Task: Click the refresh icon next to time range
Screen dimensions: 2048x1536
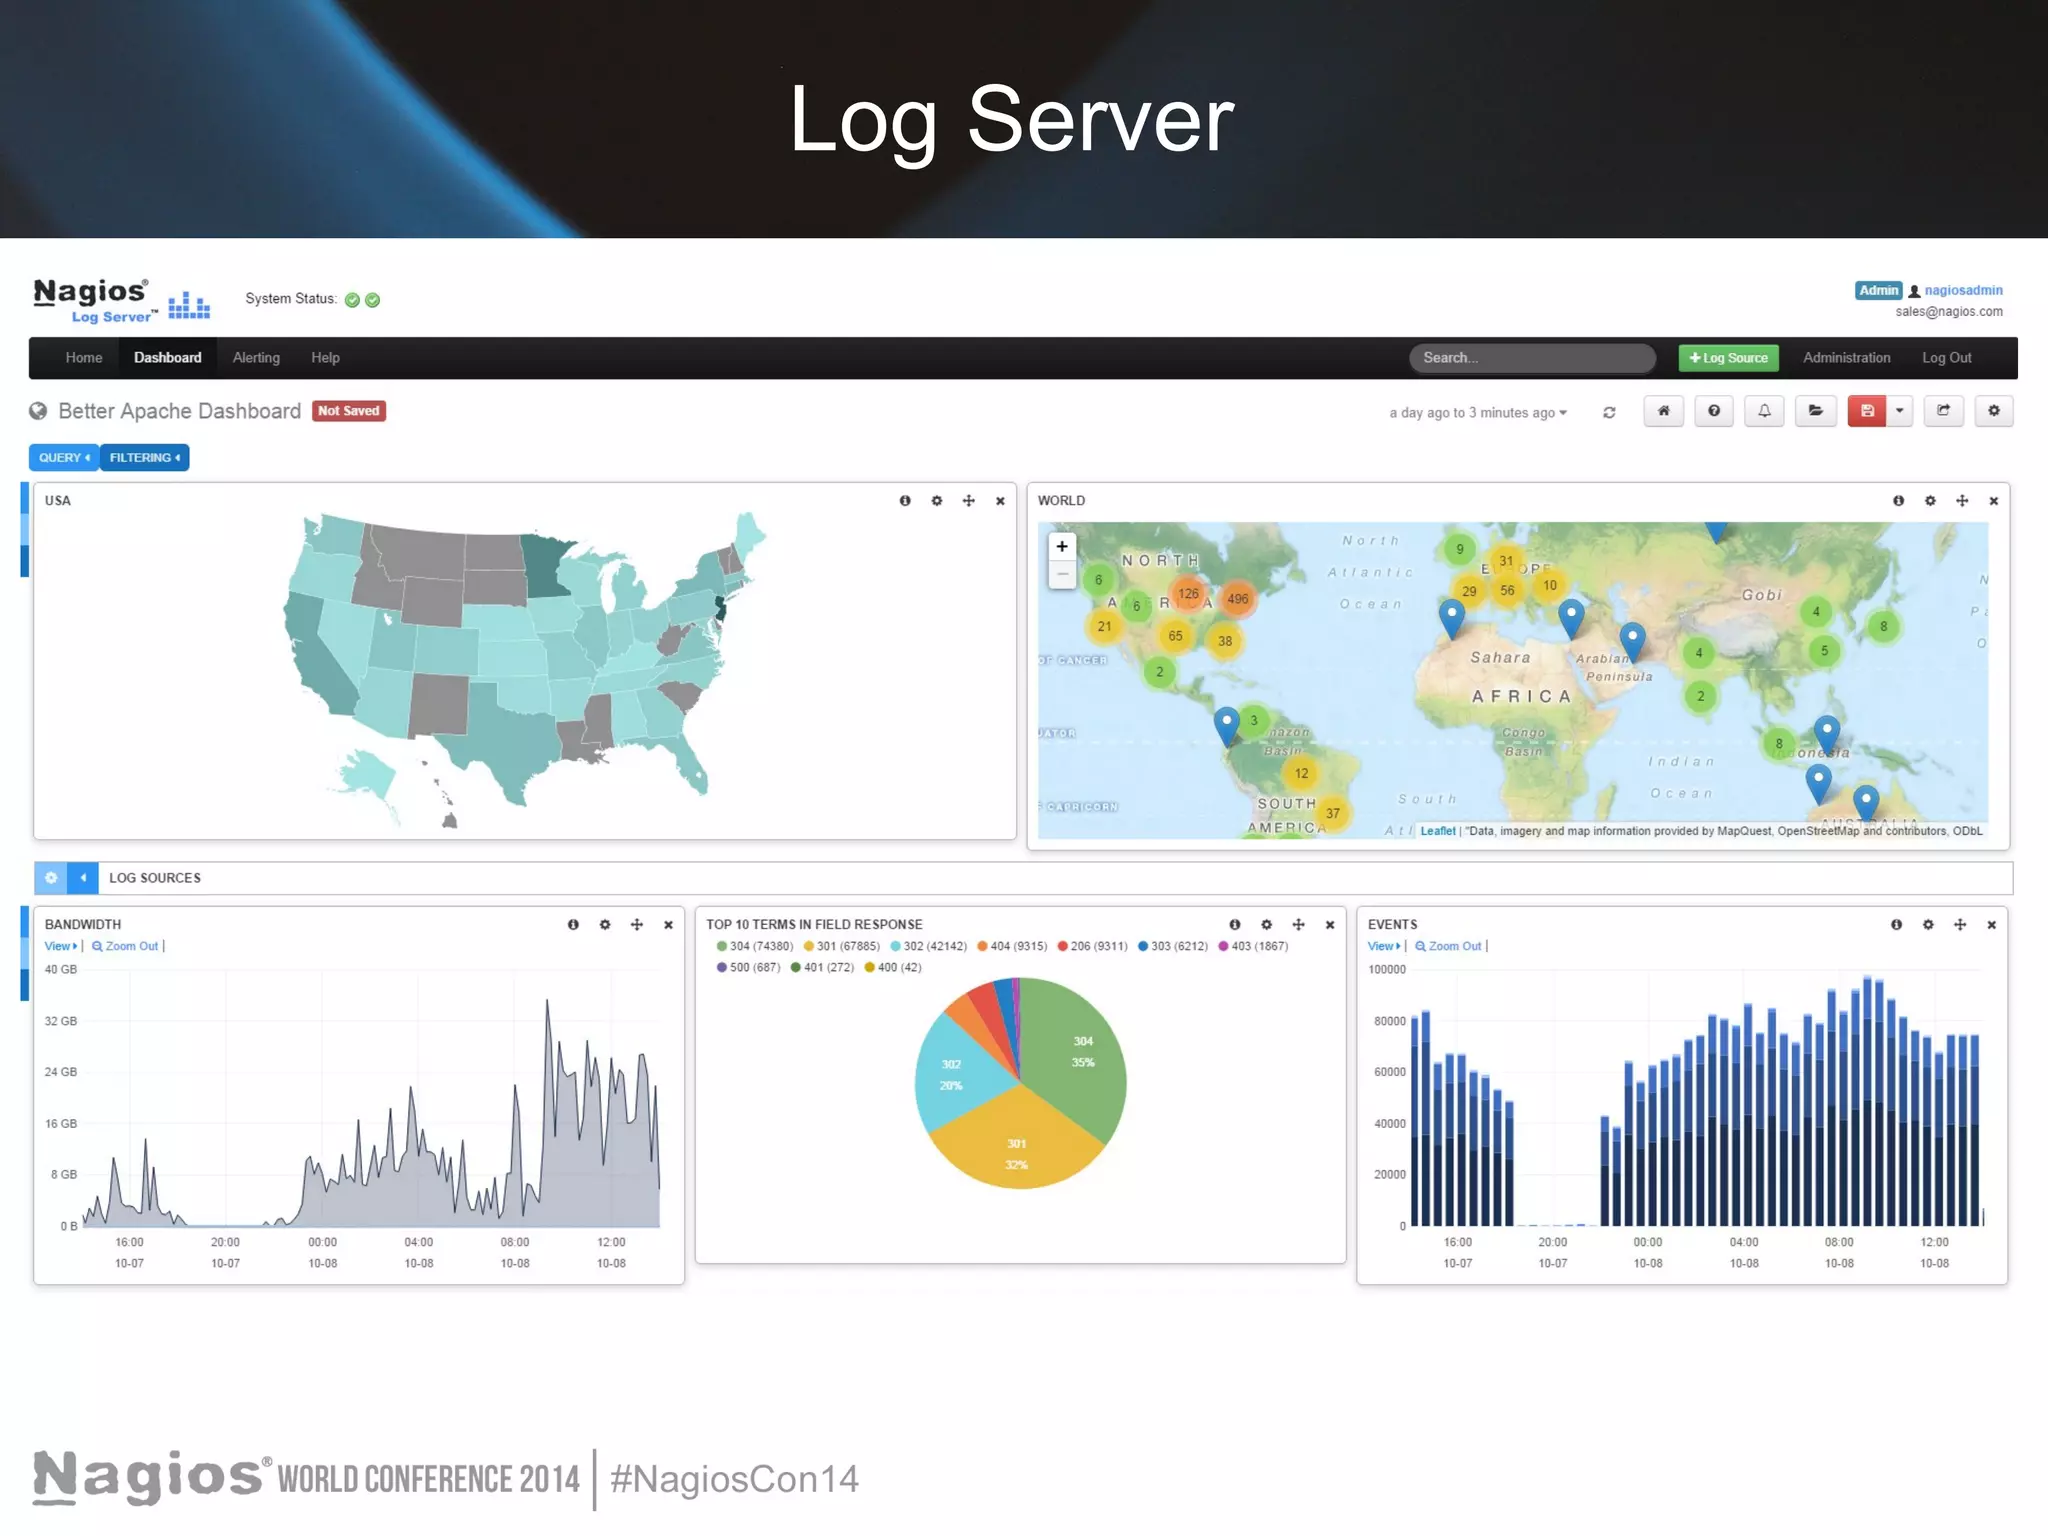Action: [1609, 413]
